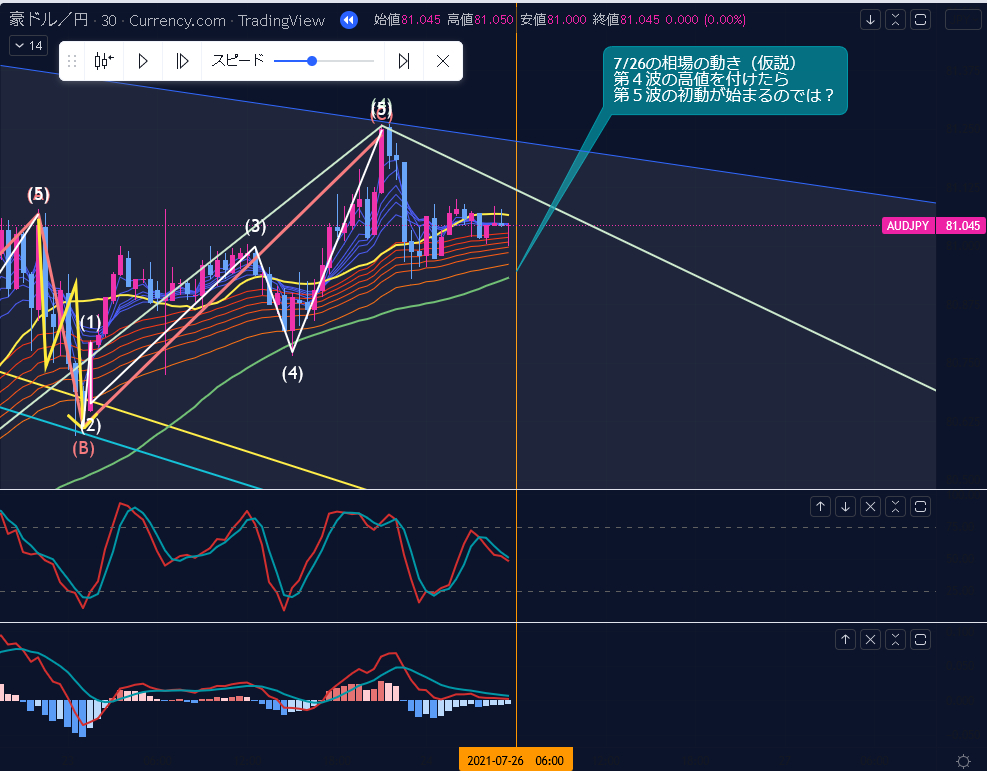This screenshot has height=771, width=987.
Task: Maximize the main price chart pane
Action: [x=921, y=19]
